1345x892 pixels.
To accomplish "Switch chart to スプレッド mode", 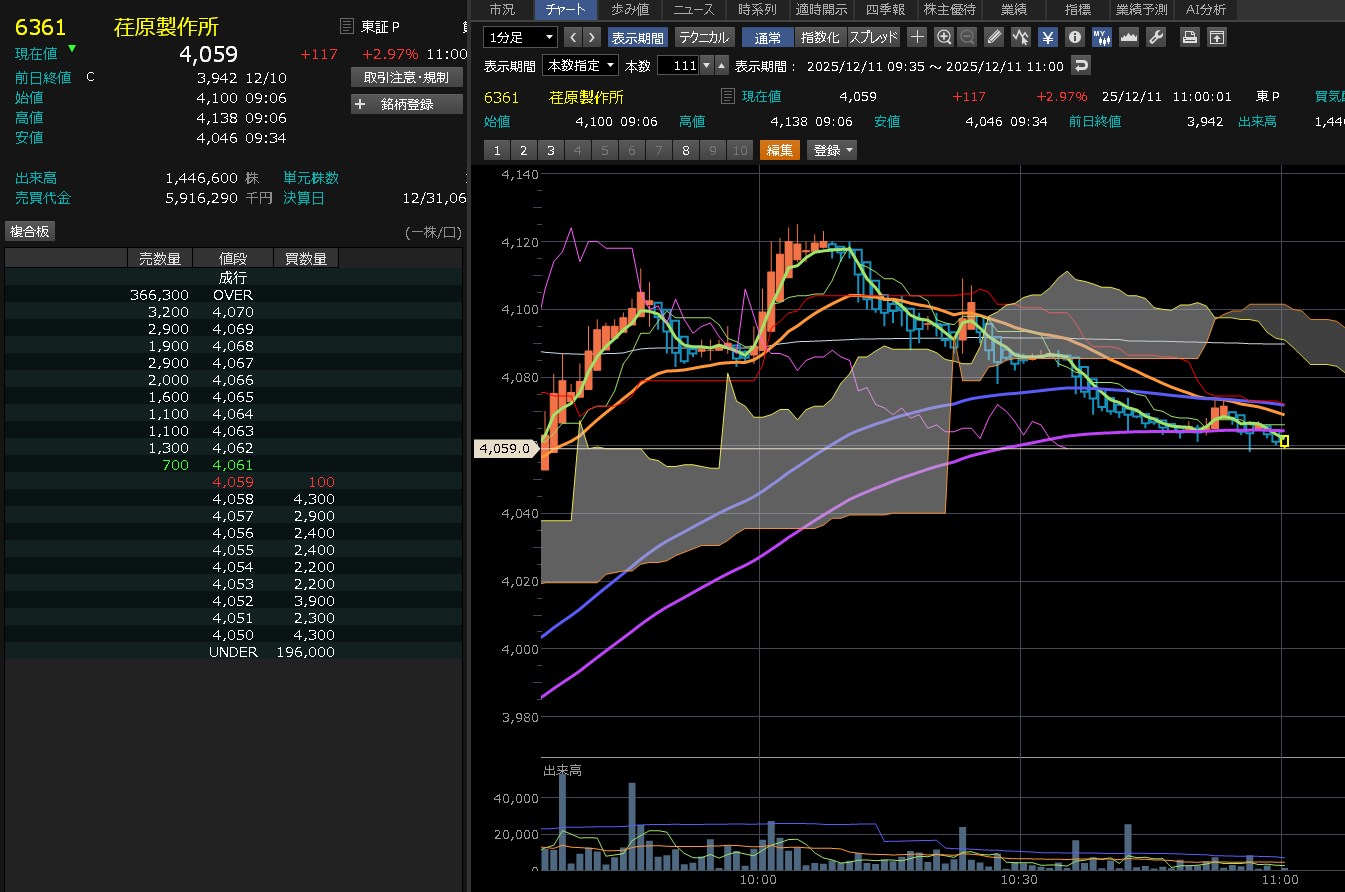I will point(874,37).
